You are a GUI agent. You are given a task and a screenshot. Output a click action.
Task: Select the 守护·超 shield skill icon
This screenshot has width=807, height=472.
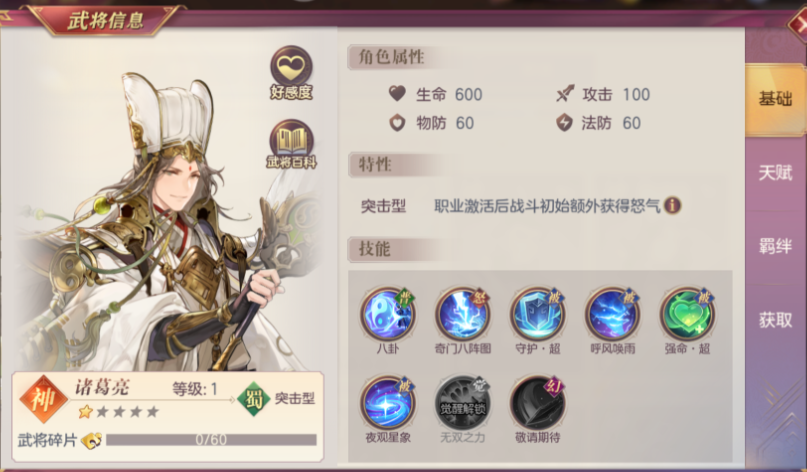pos(537,313)
